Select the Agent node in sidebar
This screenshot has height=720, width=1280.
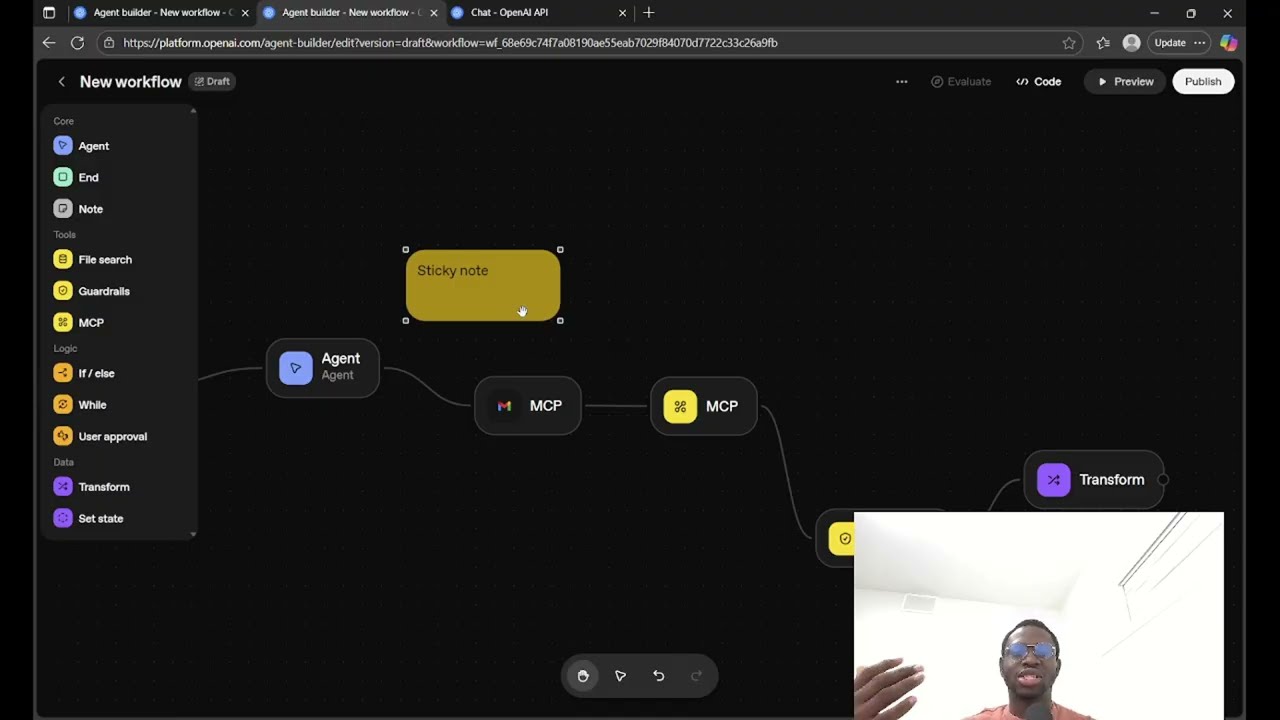(93, 146)
